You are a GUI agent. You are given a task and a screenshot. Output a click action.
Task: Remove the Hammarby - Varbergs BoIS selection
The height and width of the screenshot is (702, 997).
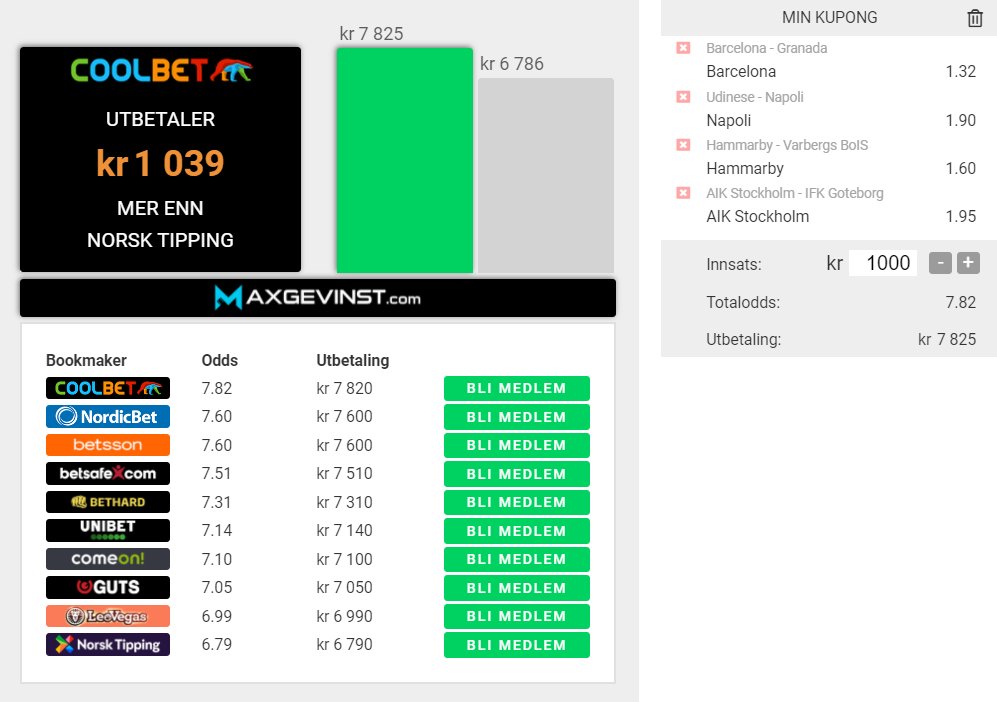(x=683, y=145)
